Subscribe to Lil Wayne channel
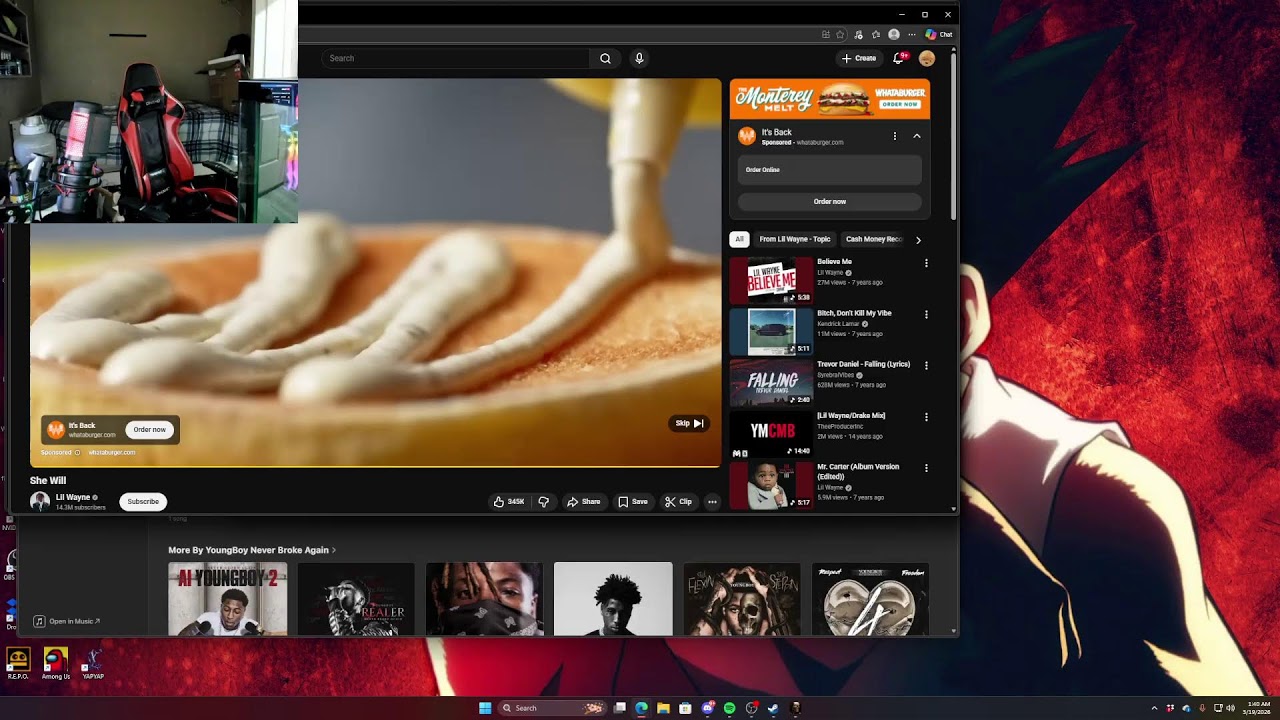The height and width of the screenshot is (720, 1280). tap(143, 502)
